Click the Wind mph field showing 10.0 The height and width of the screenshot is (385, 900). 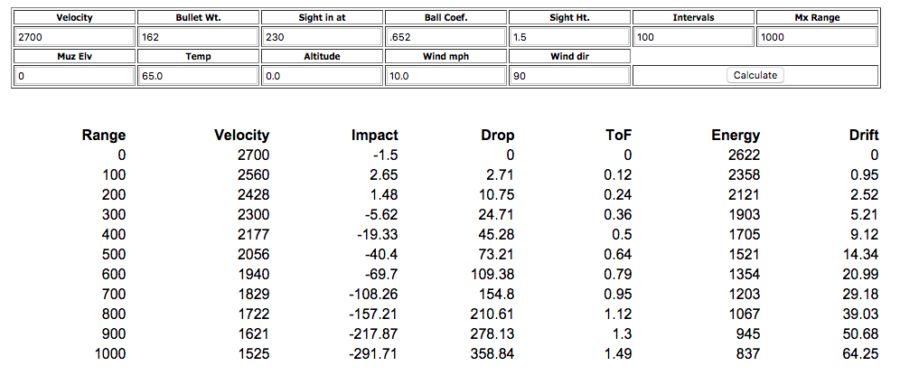[446, 76]
